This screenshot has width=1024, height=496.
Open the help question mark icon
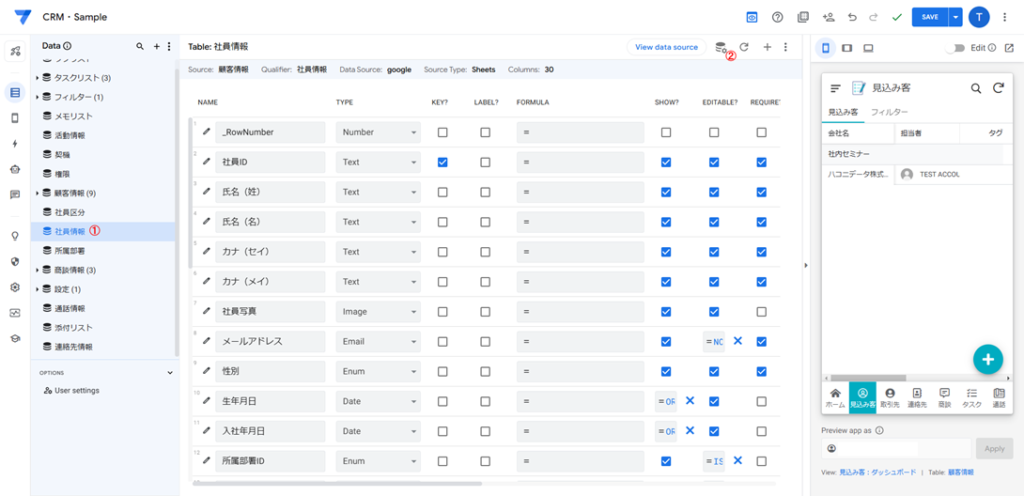[x=777, y=18]
